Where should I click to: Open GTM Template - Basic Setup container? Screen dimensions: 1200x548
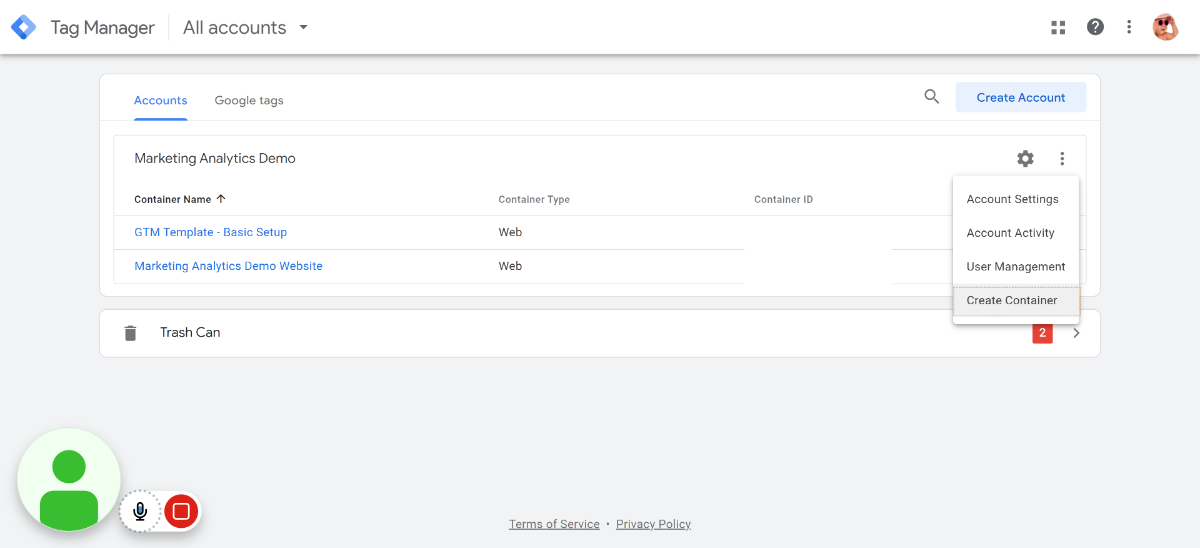[210, 232]
